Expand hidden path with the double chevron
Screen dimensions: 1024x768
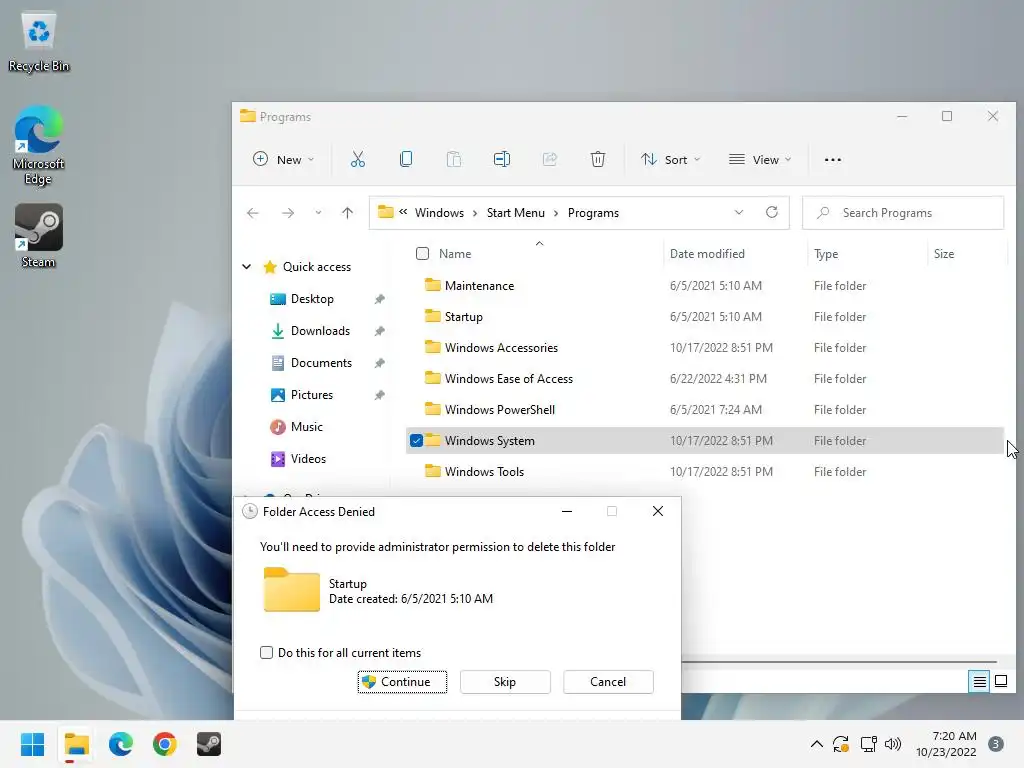click(403, 212)
